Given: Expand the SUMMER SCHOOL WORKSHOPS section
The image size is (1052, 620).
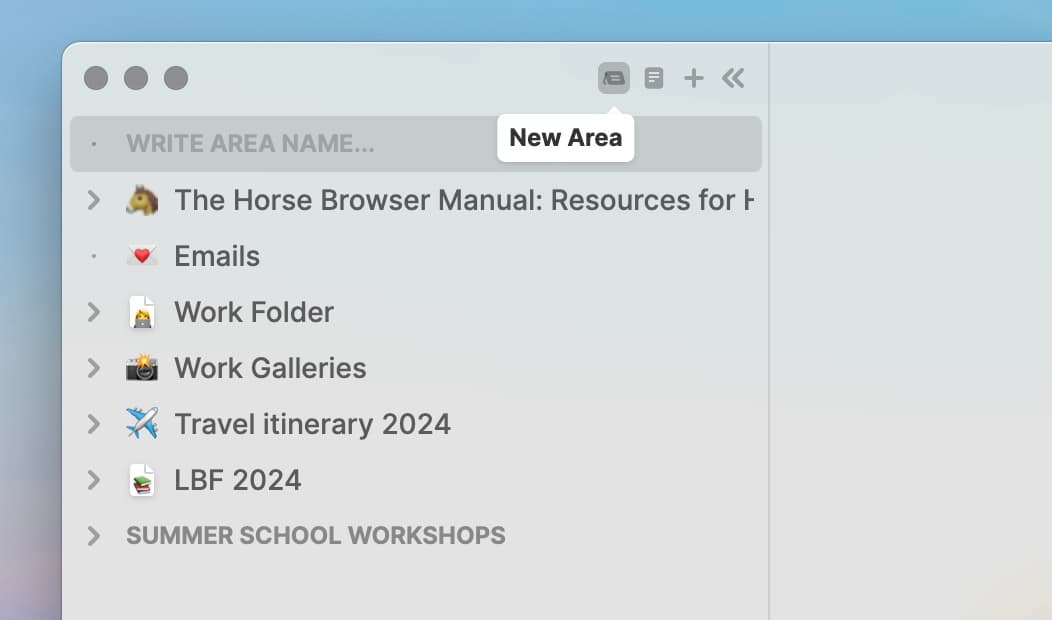Looking at the screenshot, I should pos(93,536).
